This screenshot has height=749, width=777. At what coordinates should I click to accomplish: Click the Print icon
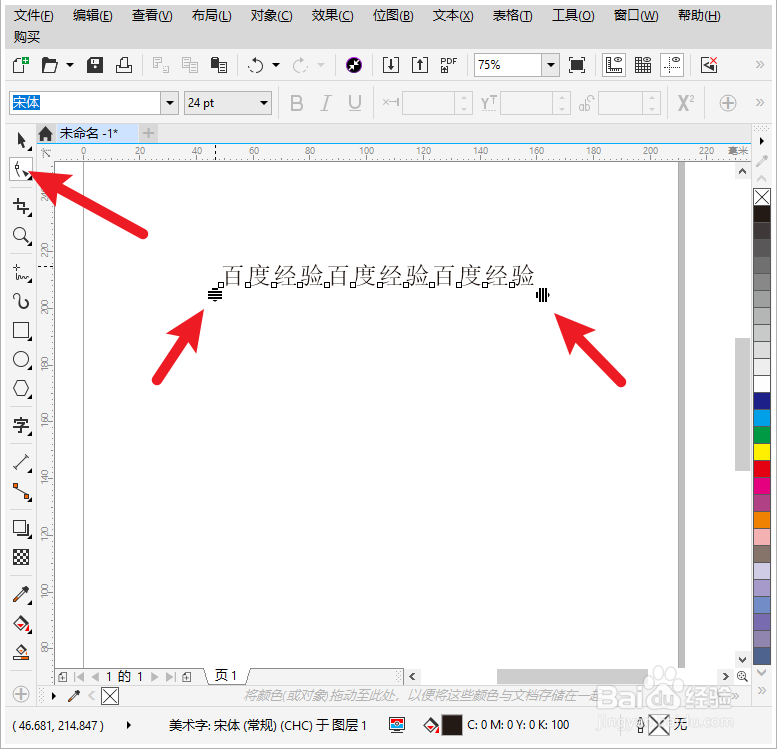pyautogui.click(x=123, y=65)
